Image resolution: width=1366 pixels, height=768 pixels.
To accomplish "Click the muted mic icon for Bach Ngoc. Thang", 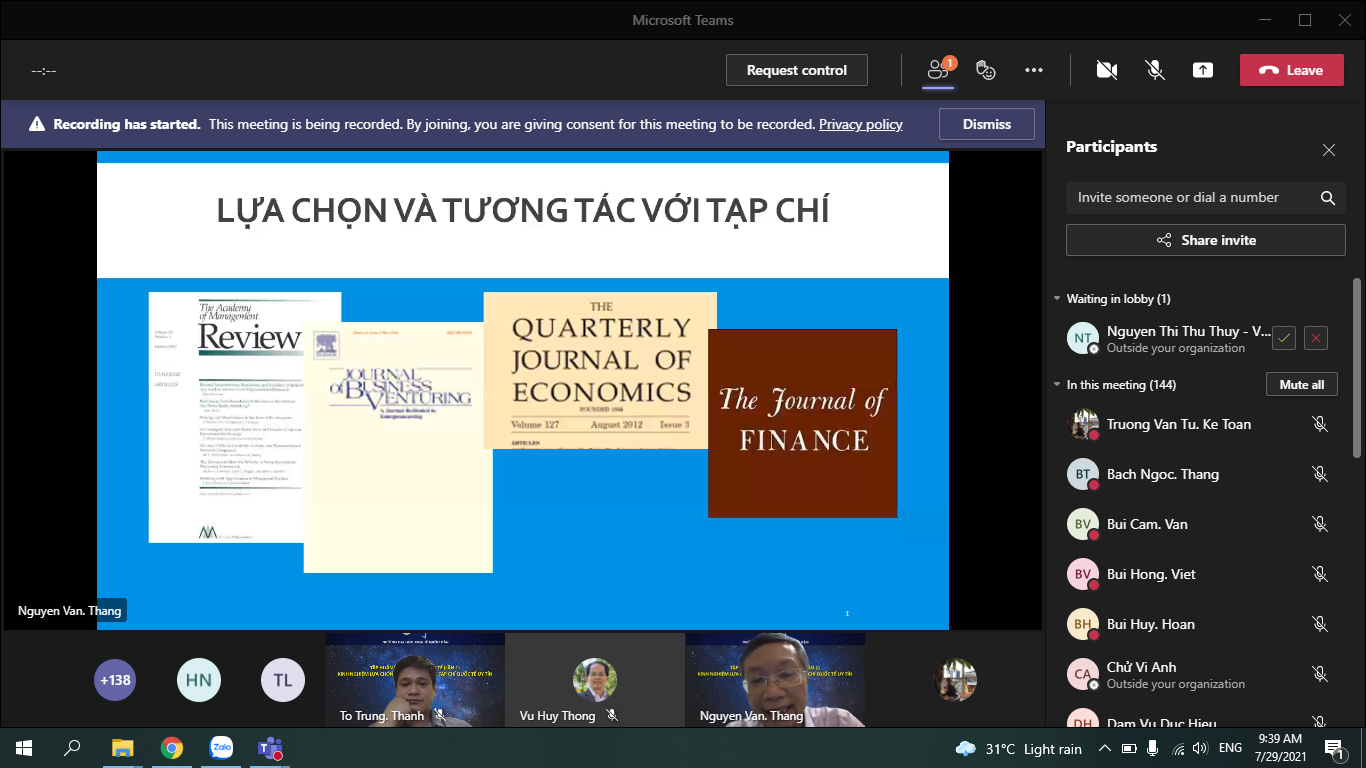I will click(1320, 474).
